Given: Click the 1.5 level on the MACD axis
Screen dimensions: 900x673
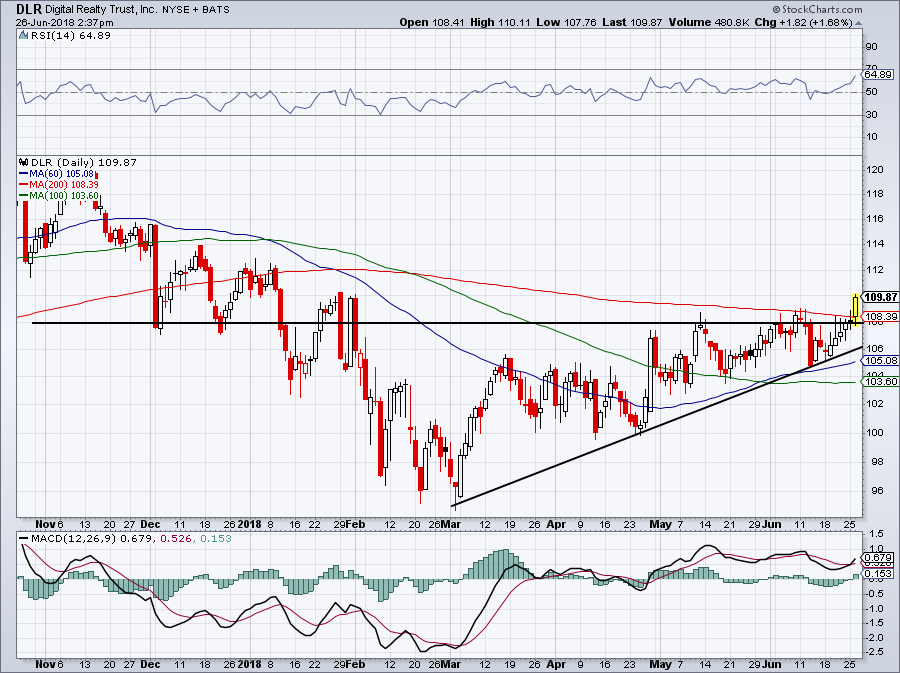Looking at the screenshot, I should coord(876,534).
